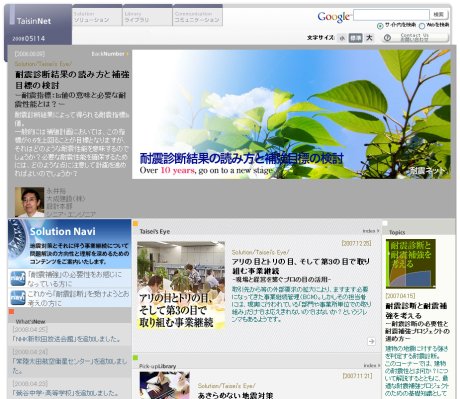The height and width of the screenshot is (399, 460).
Task: Open 「耐震補強」の必要性をお感じに link
Action: pyautogui.click(x=75, y=279)
